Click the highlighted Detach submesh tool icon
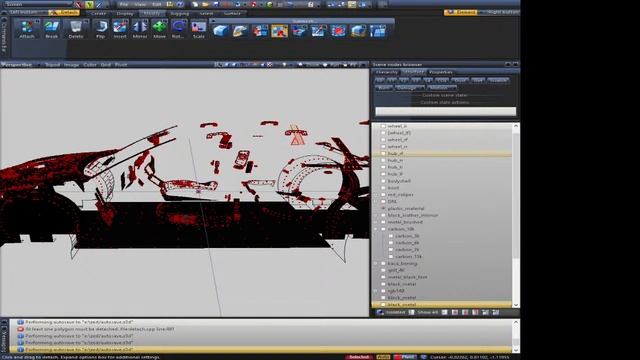 280,31
